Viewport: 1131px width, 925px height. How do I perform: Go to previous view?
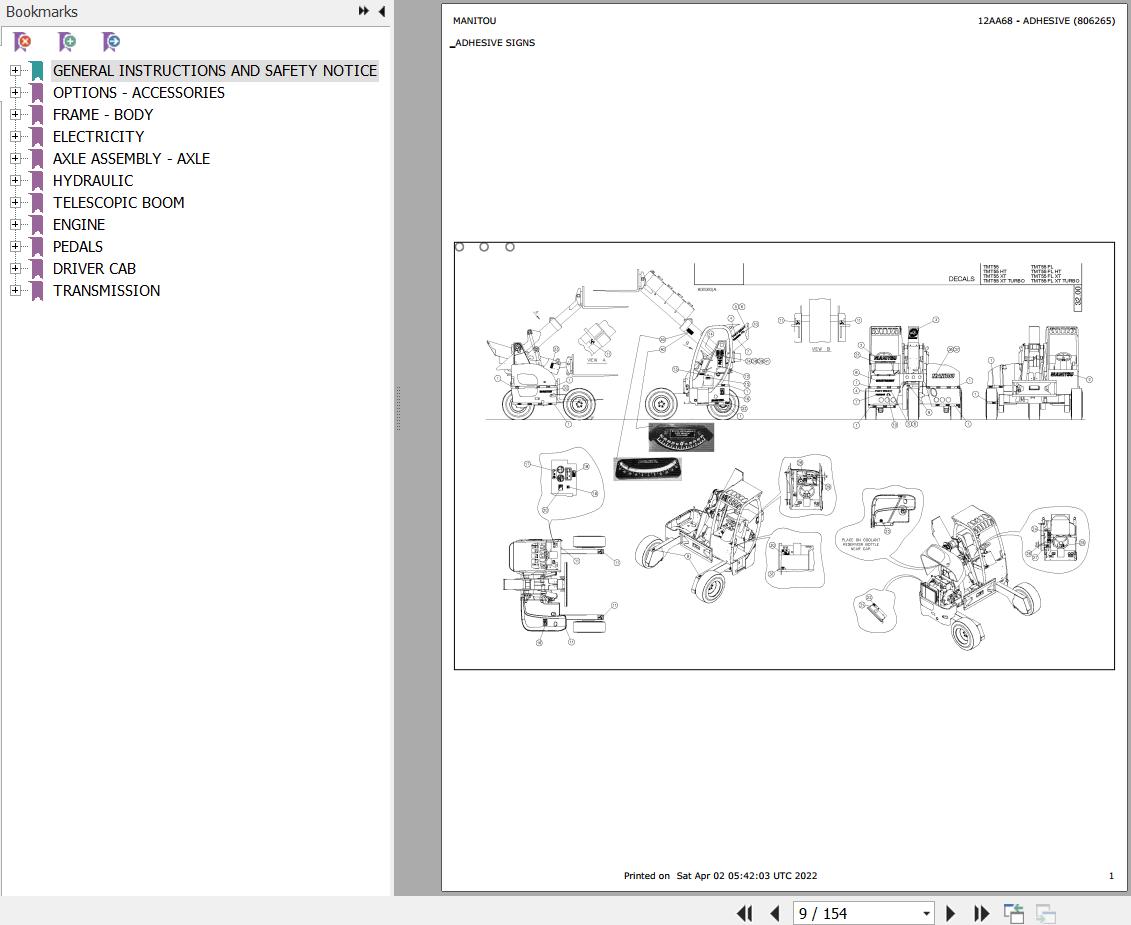(x=1014, y=912)
